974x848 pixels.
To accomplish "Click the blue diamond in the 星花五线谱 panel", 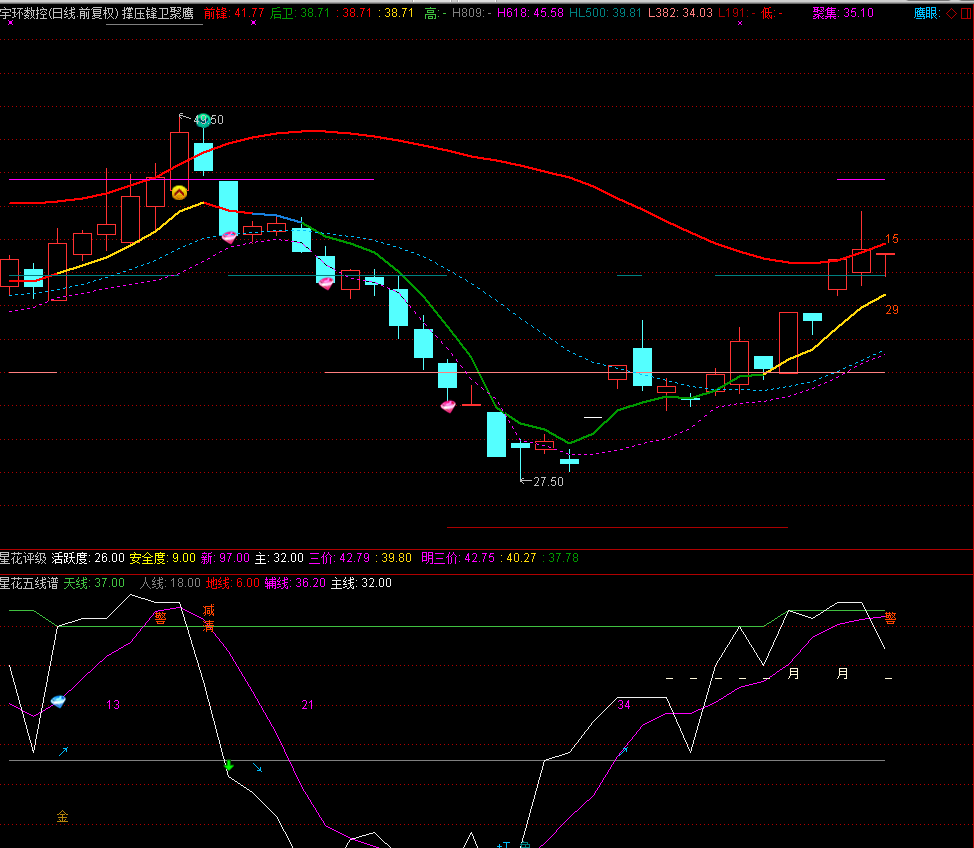I will pyautogui.click(x=58, y=701).
